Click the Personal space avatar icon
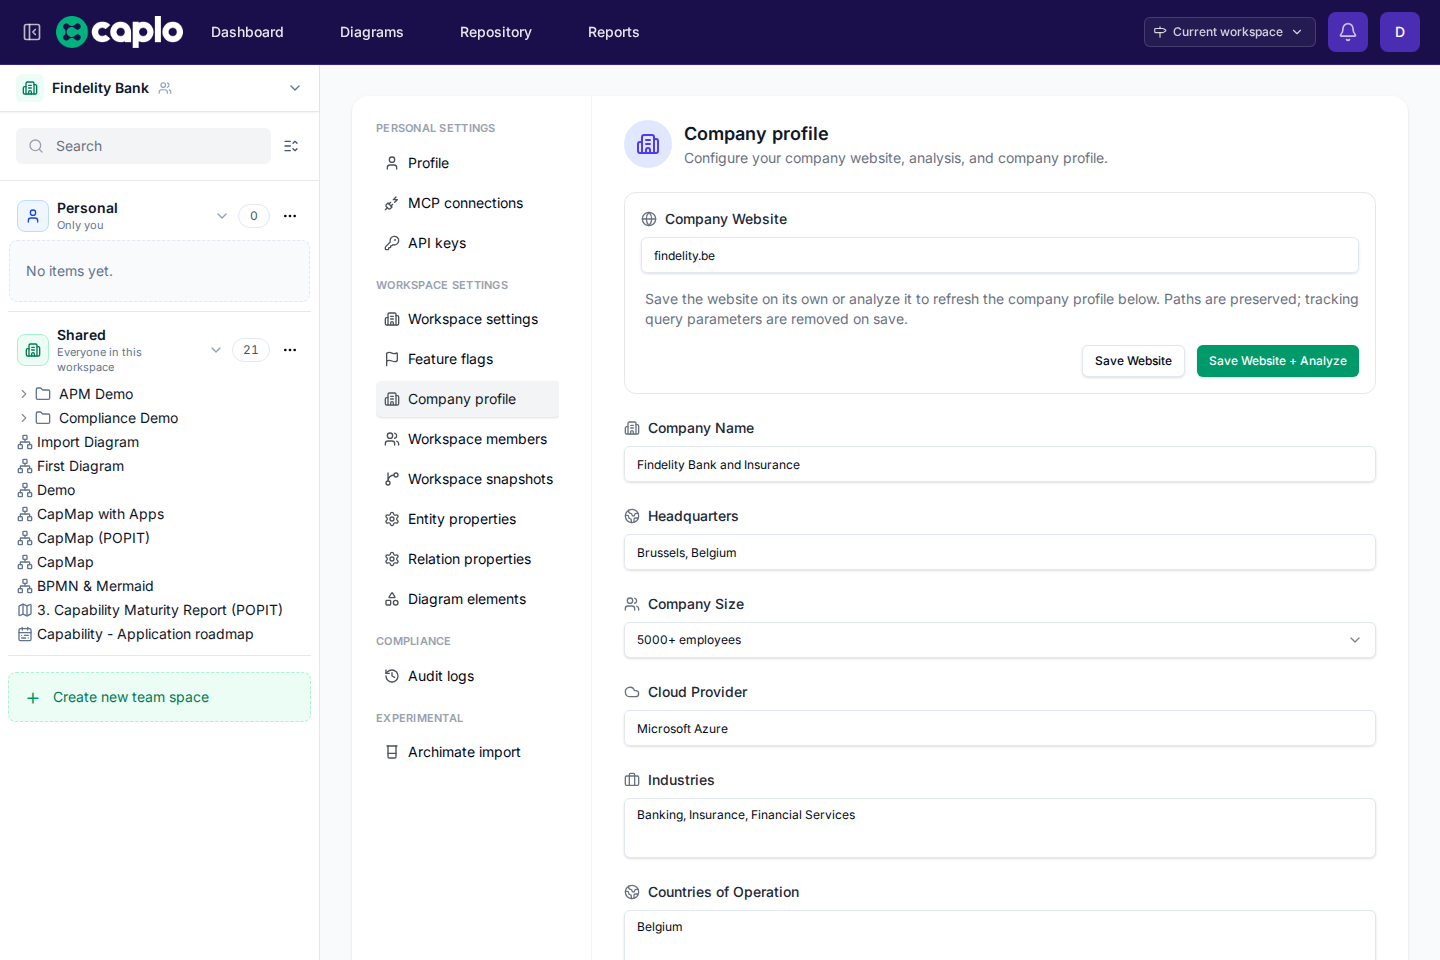 33,216
